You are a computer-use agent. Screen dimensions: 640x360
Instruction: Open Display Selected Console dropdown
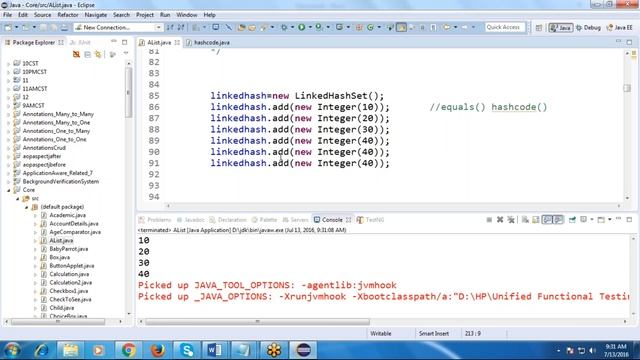coord(592,220)
